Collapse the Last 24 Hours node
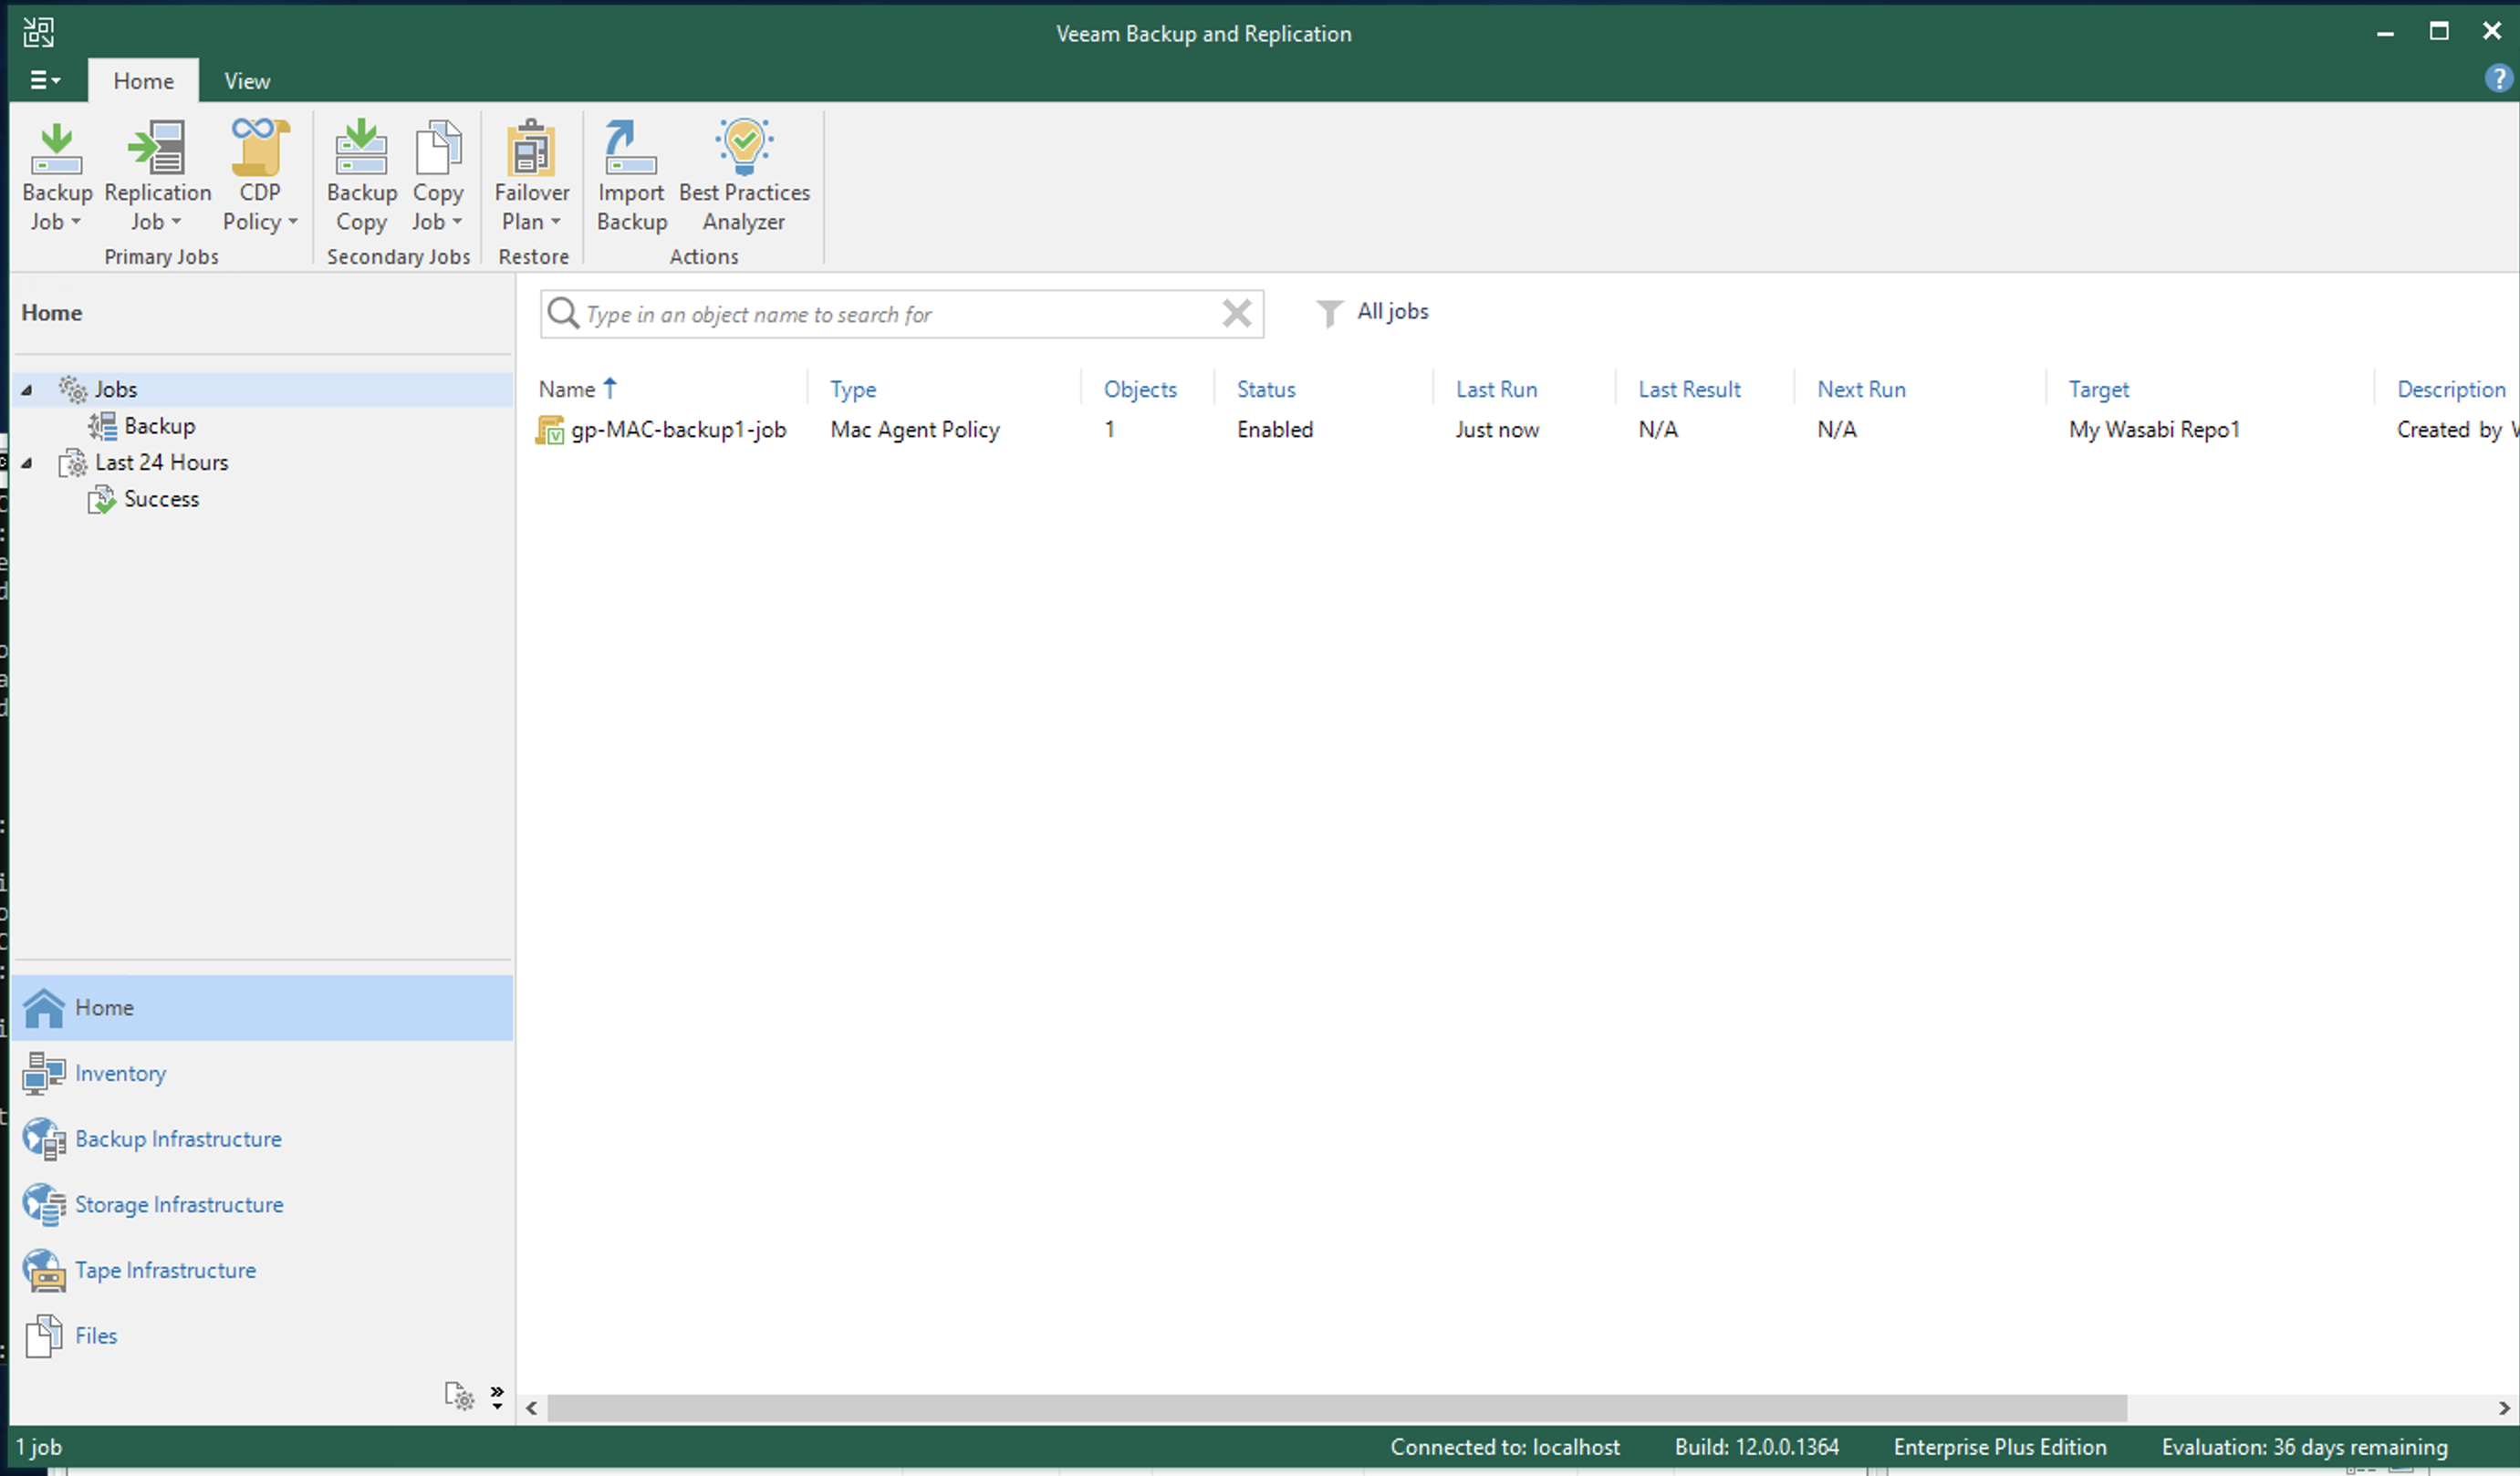Image resolution: width=2520 pixels, height=1476 pixels. (26, 463)
